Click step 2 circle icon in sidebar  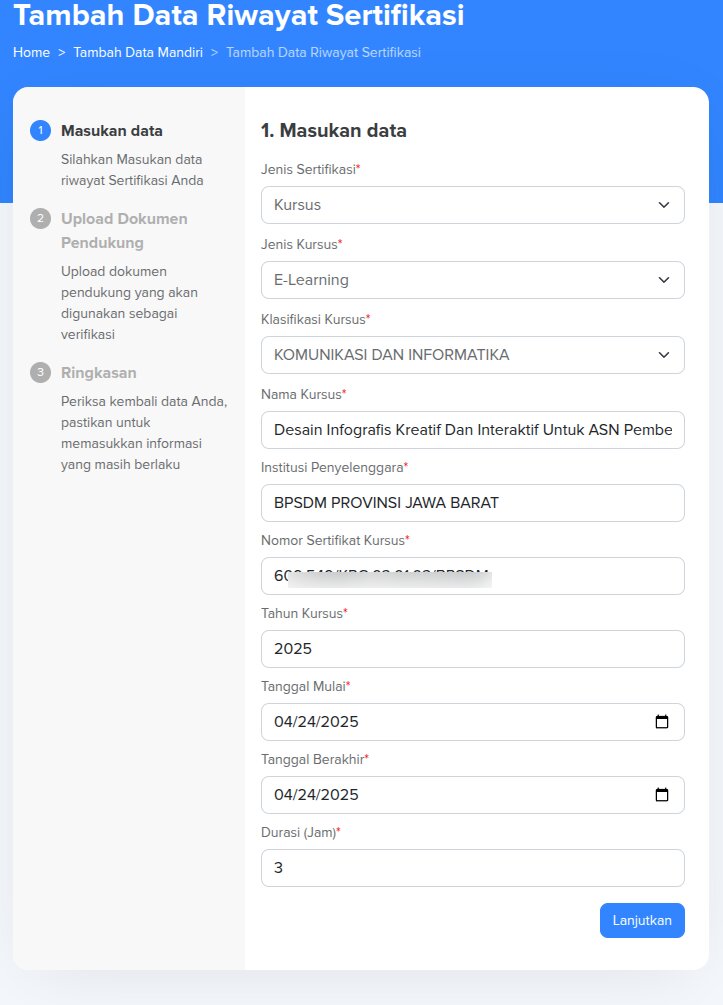(x=40, y=219)
